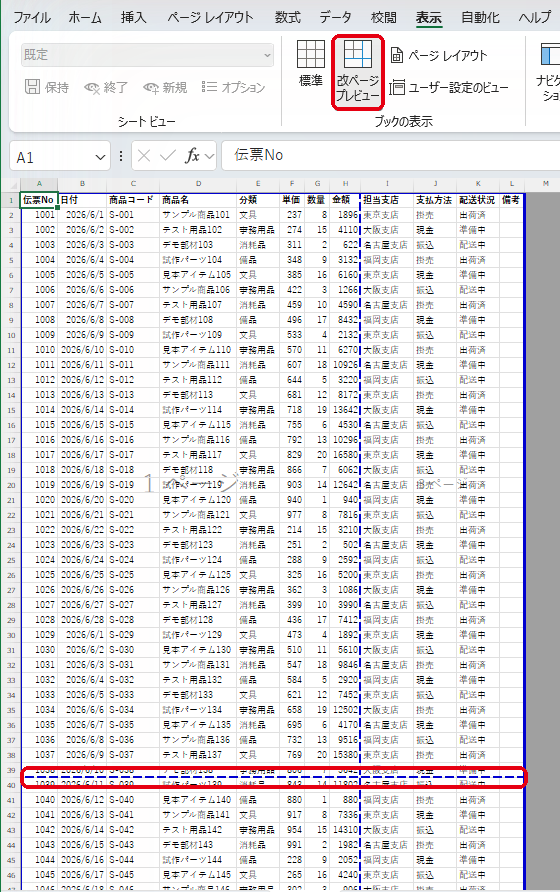This screenshot has width=560, height=892.
Task: Open the ファイル tab
Action: coord(32,18)
